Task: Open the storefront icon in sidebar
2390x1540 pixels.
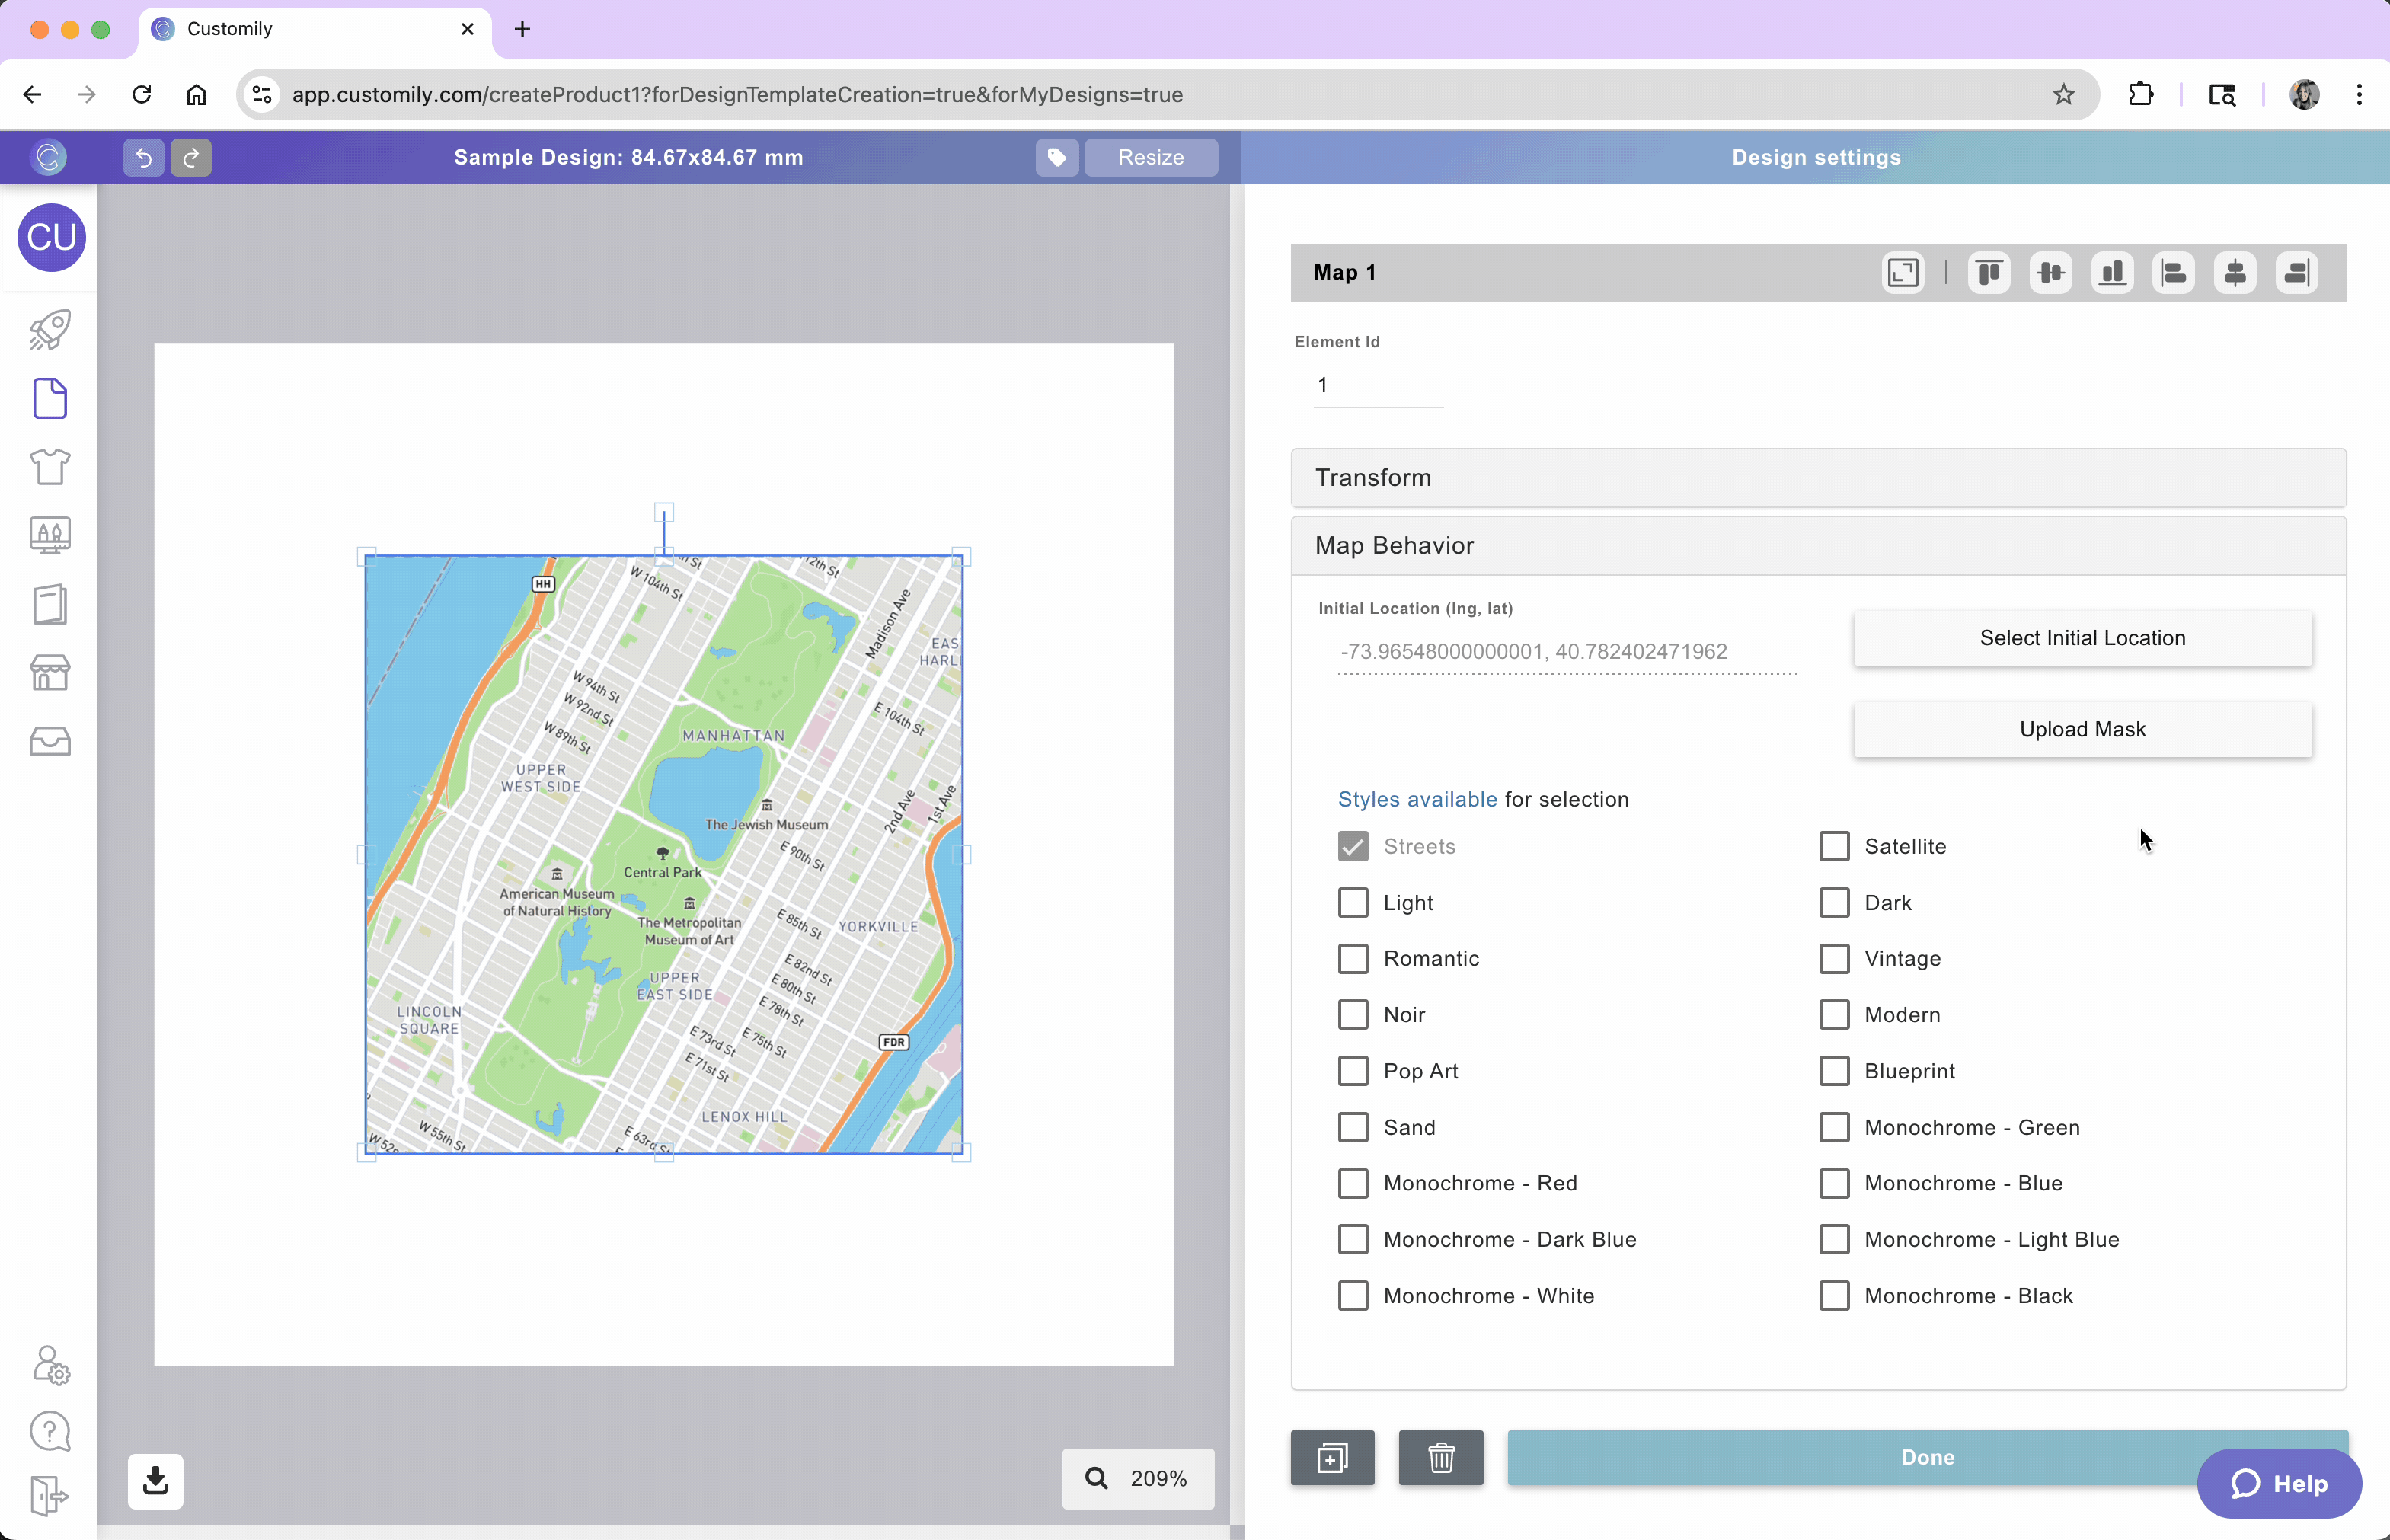Action: pos(49,673)
